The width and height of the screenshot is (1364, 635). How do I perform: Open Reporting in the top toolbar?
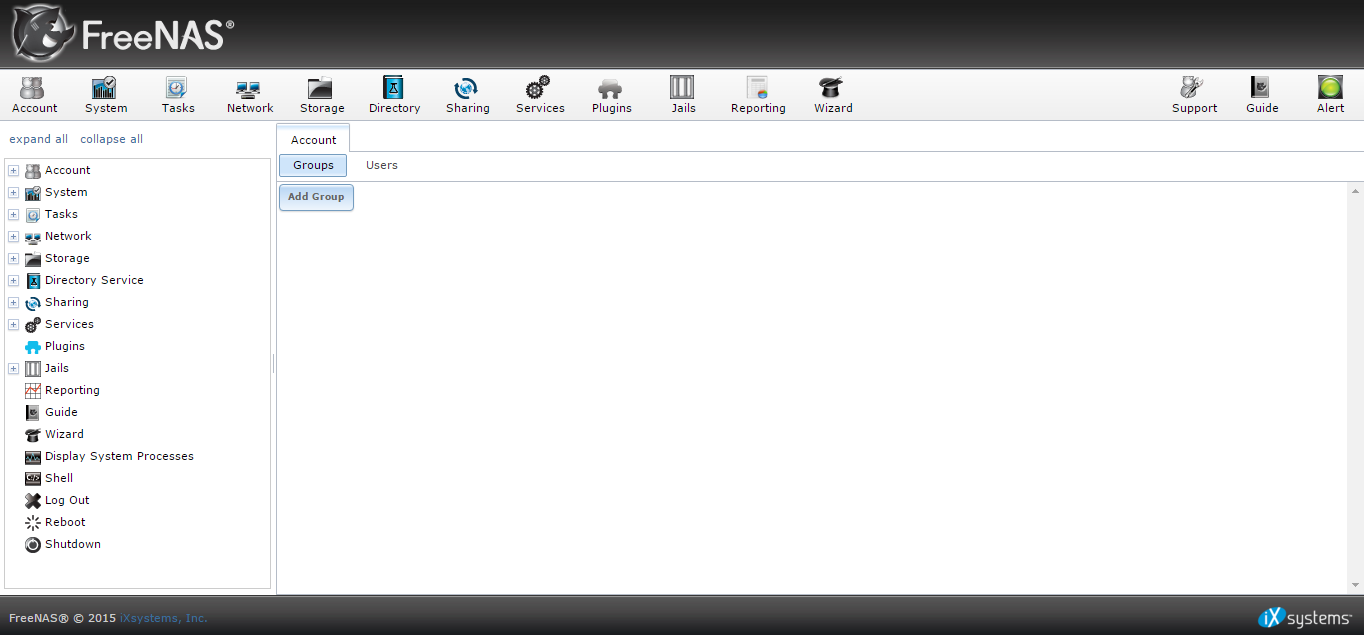pos(758,96)
